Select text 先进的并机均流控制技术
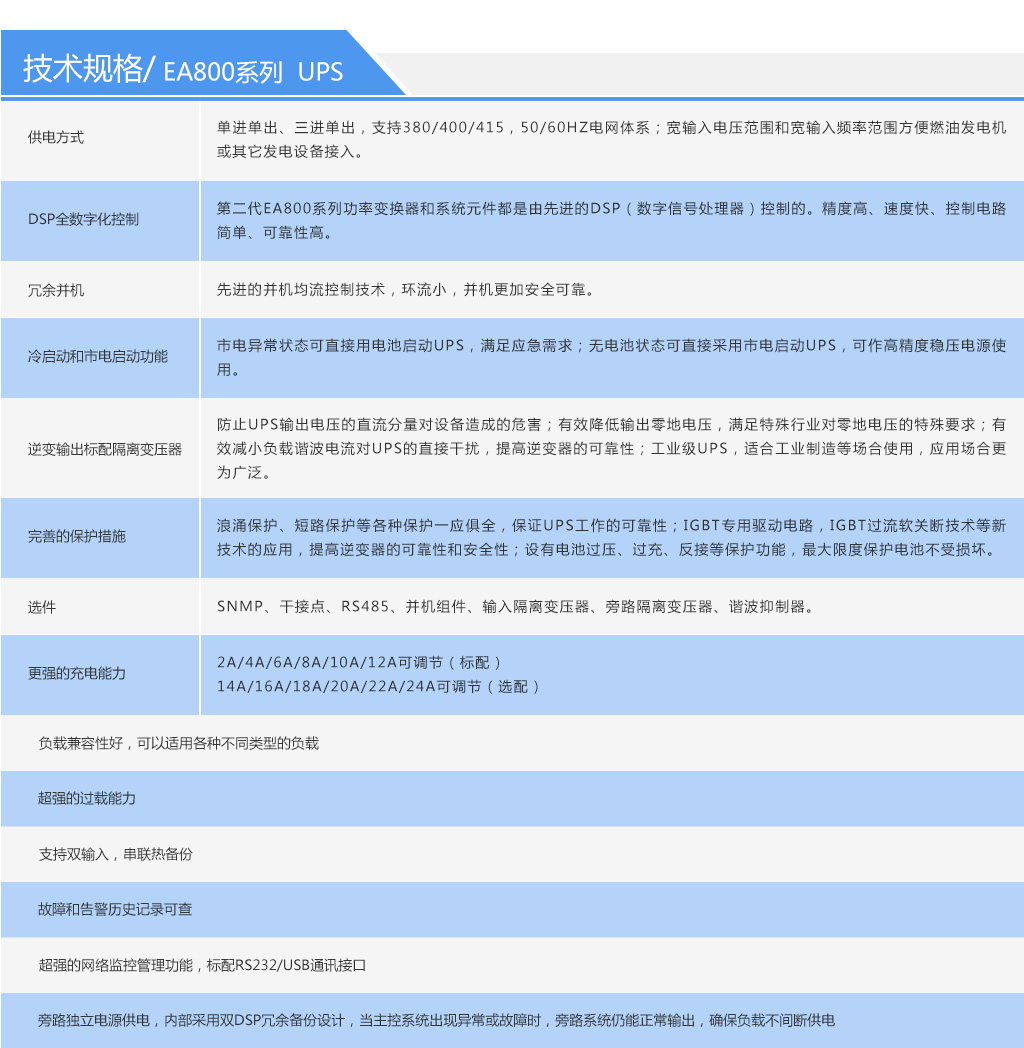 tap(301, 289)
